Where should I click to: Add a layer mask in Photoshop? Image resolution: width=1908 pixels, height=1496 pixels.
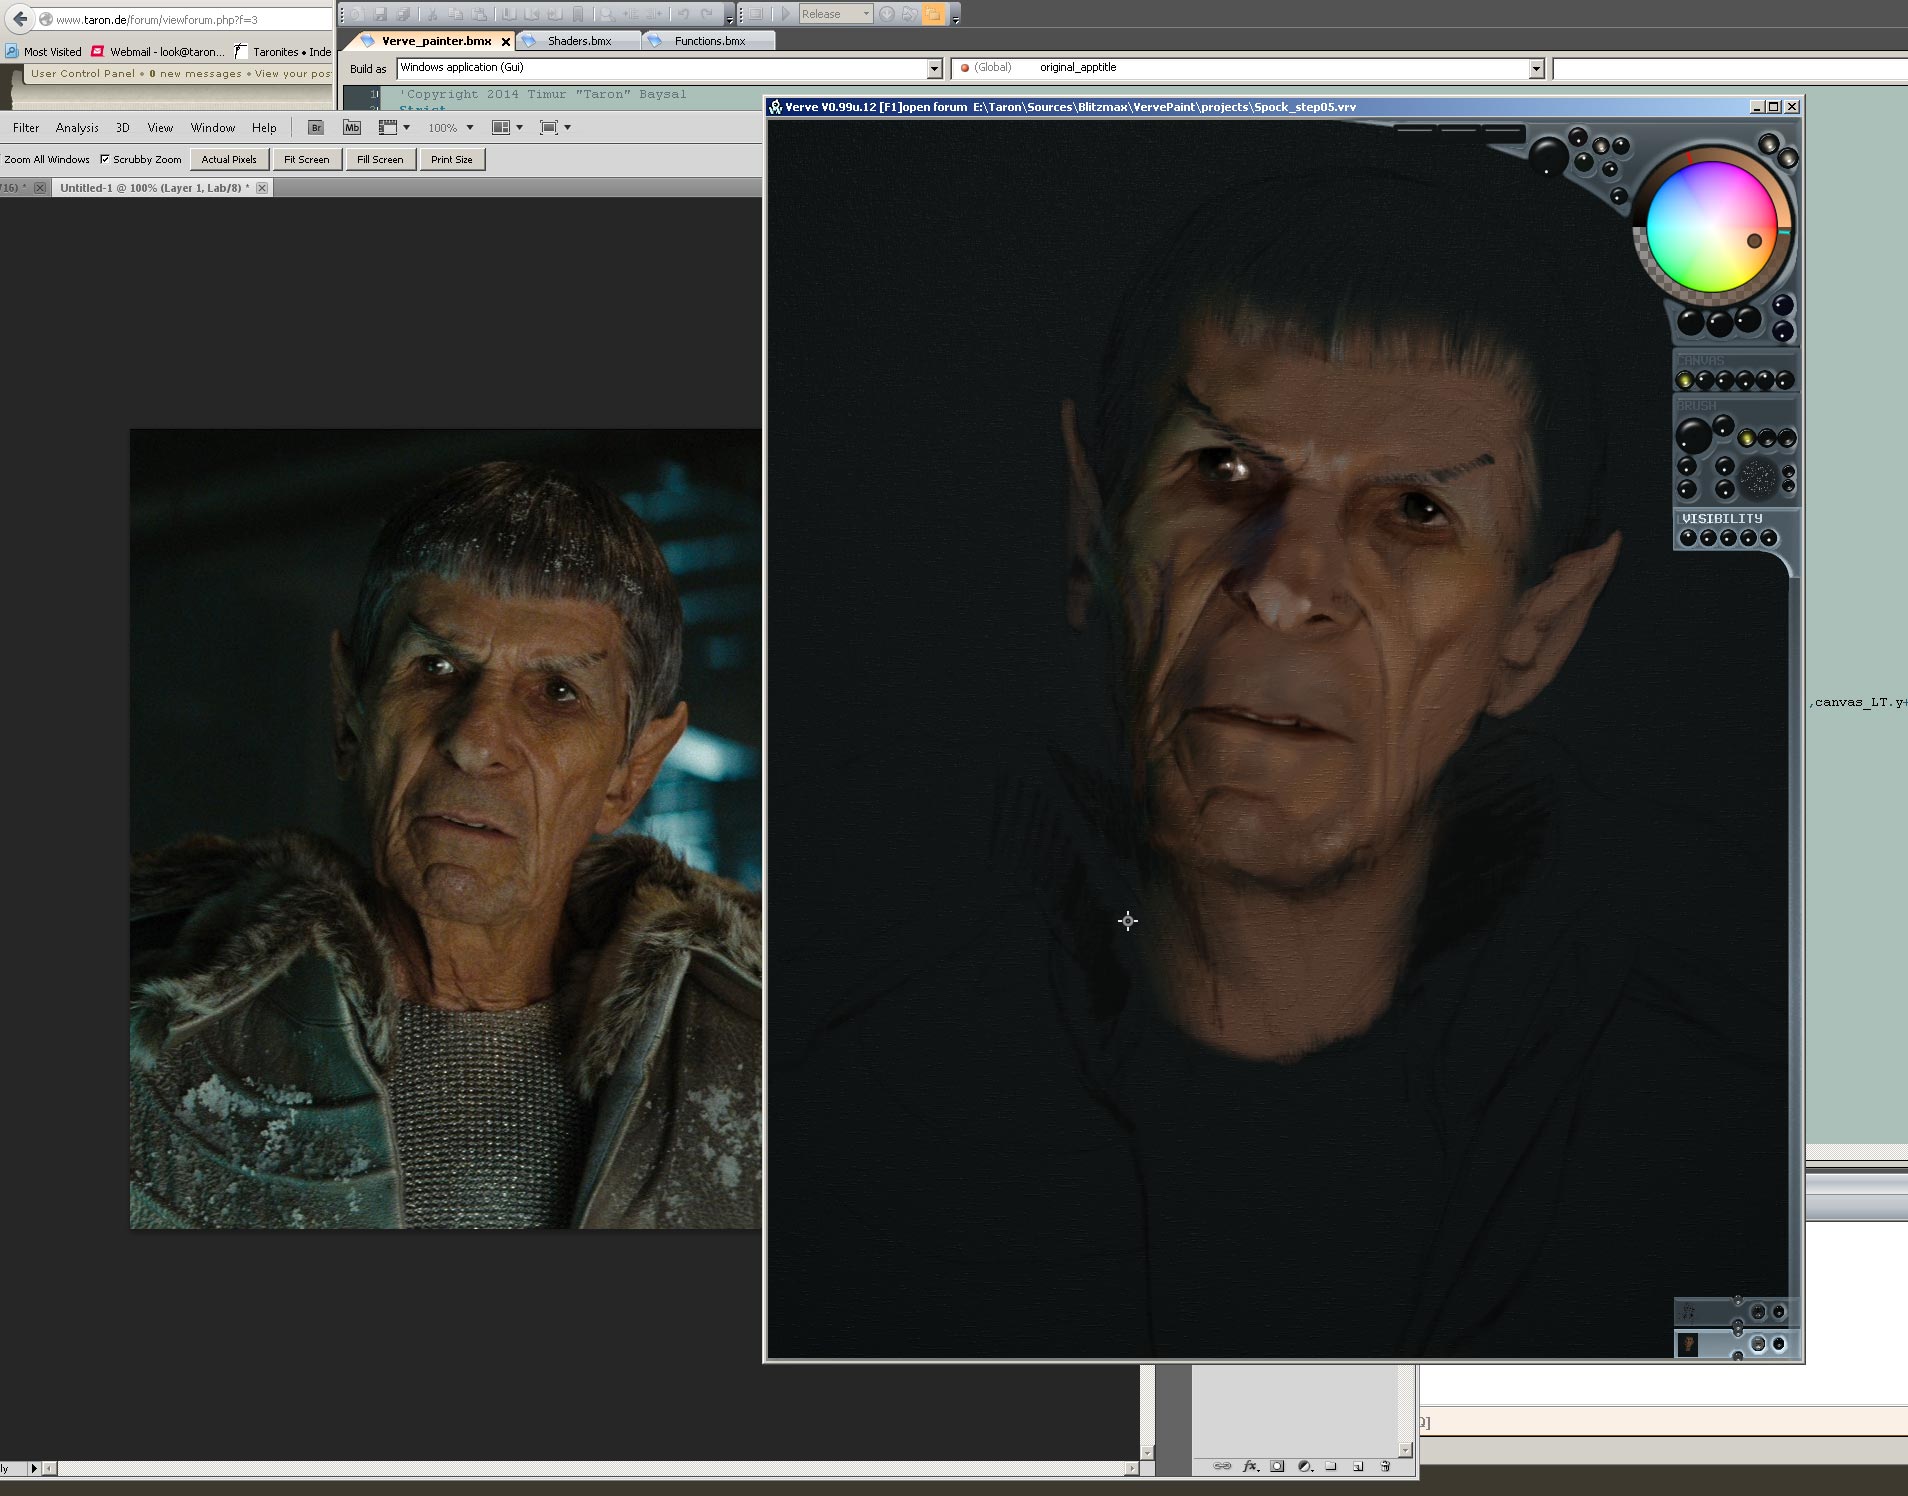click(x=1277, y=1466)
